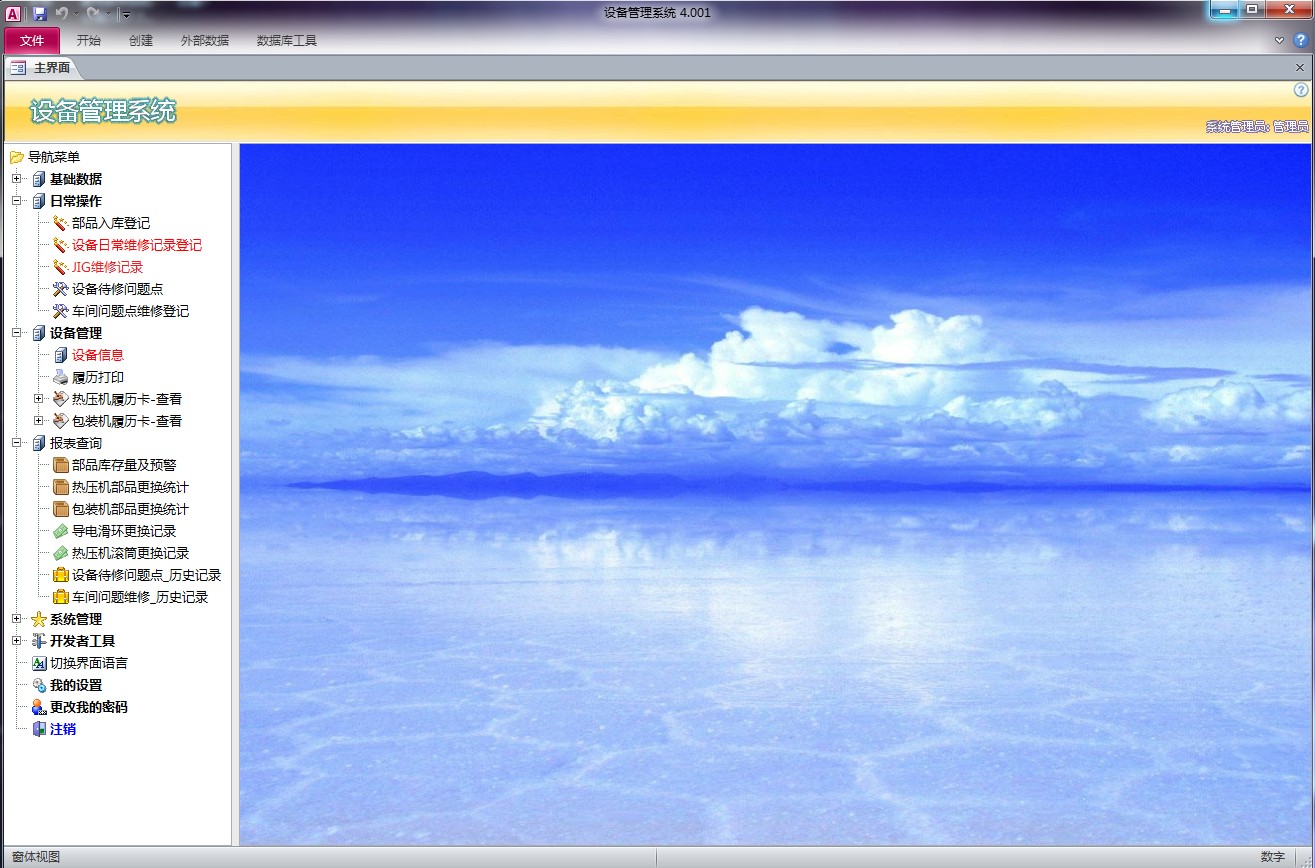Select the JIG维修记录 text entry
The height and width of the screenshot is (868, 1315).
pyautogui.click(x=108, y=267)
